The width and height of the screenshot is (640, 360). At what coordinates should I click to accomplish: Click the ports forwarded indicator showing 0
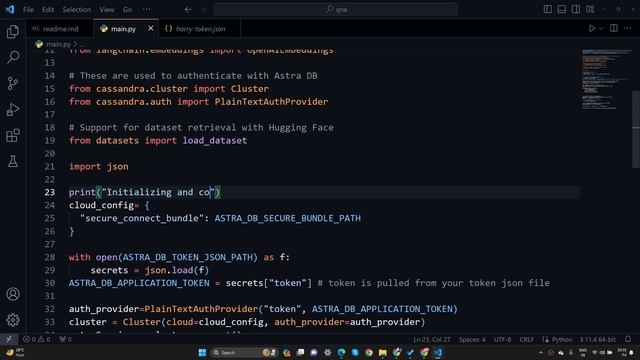(x=65, y=339)
